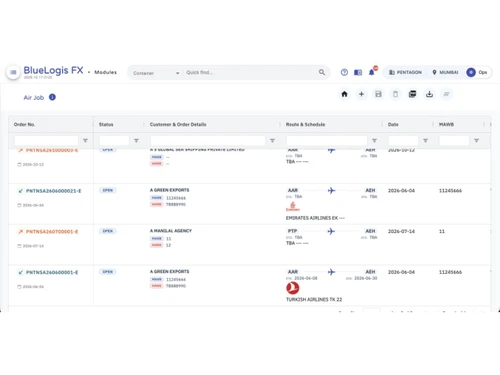
Task: Show Air Job info icon
Action: [52, 97]
